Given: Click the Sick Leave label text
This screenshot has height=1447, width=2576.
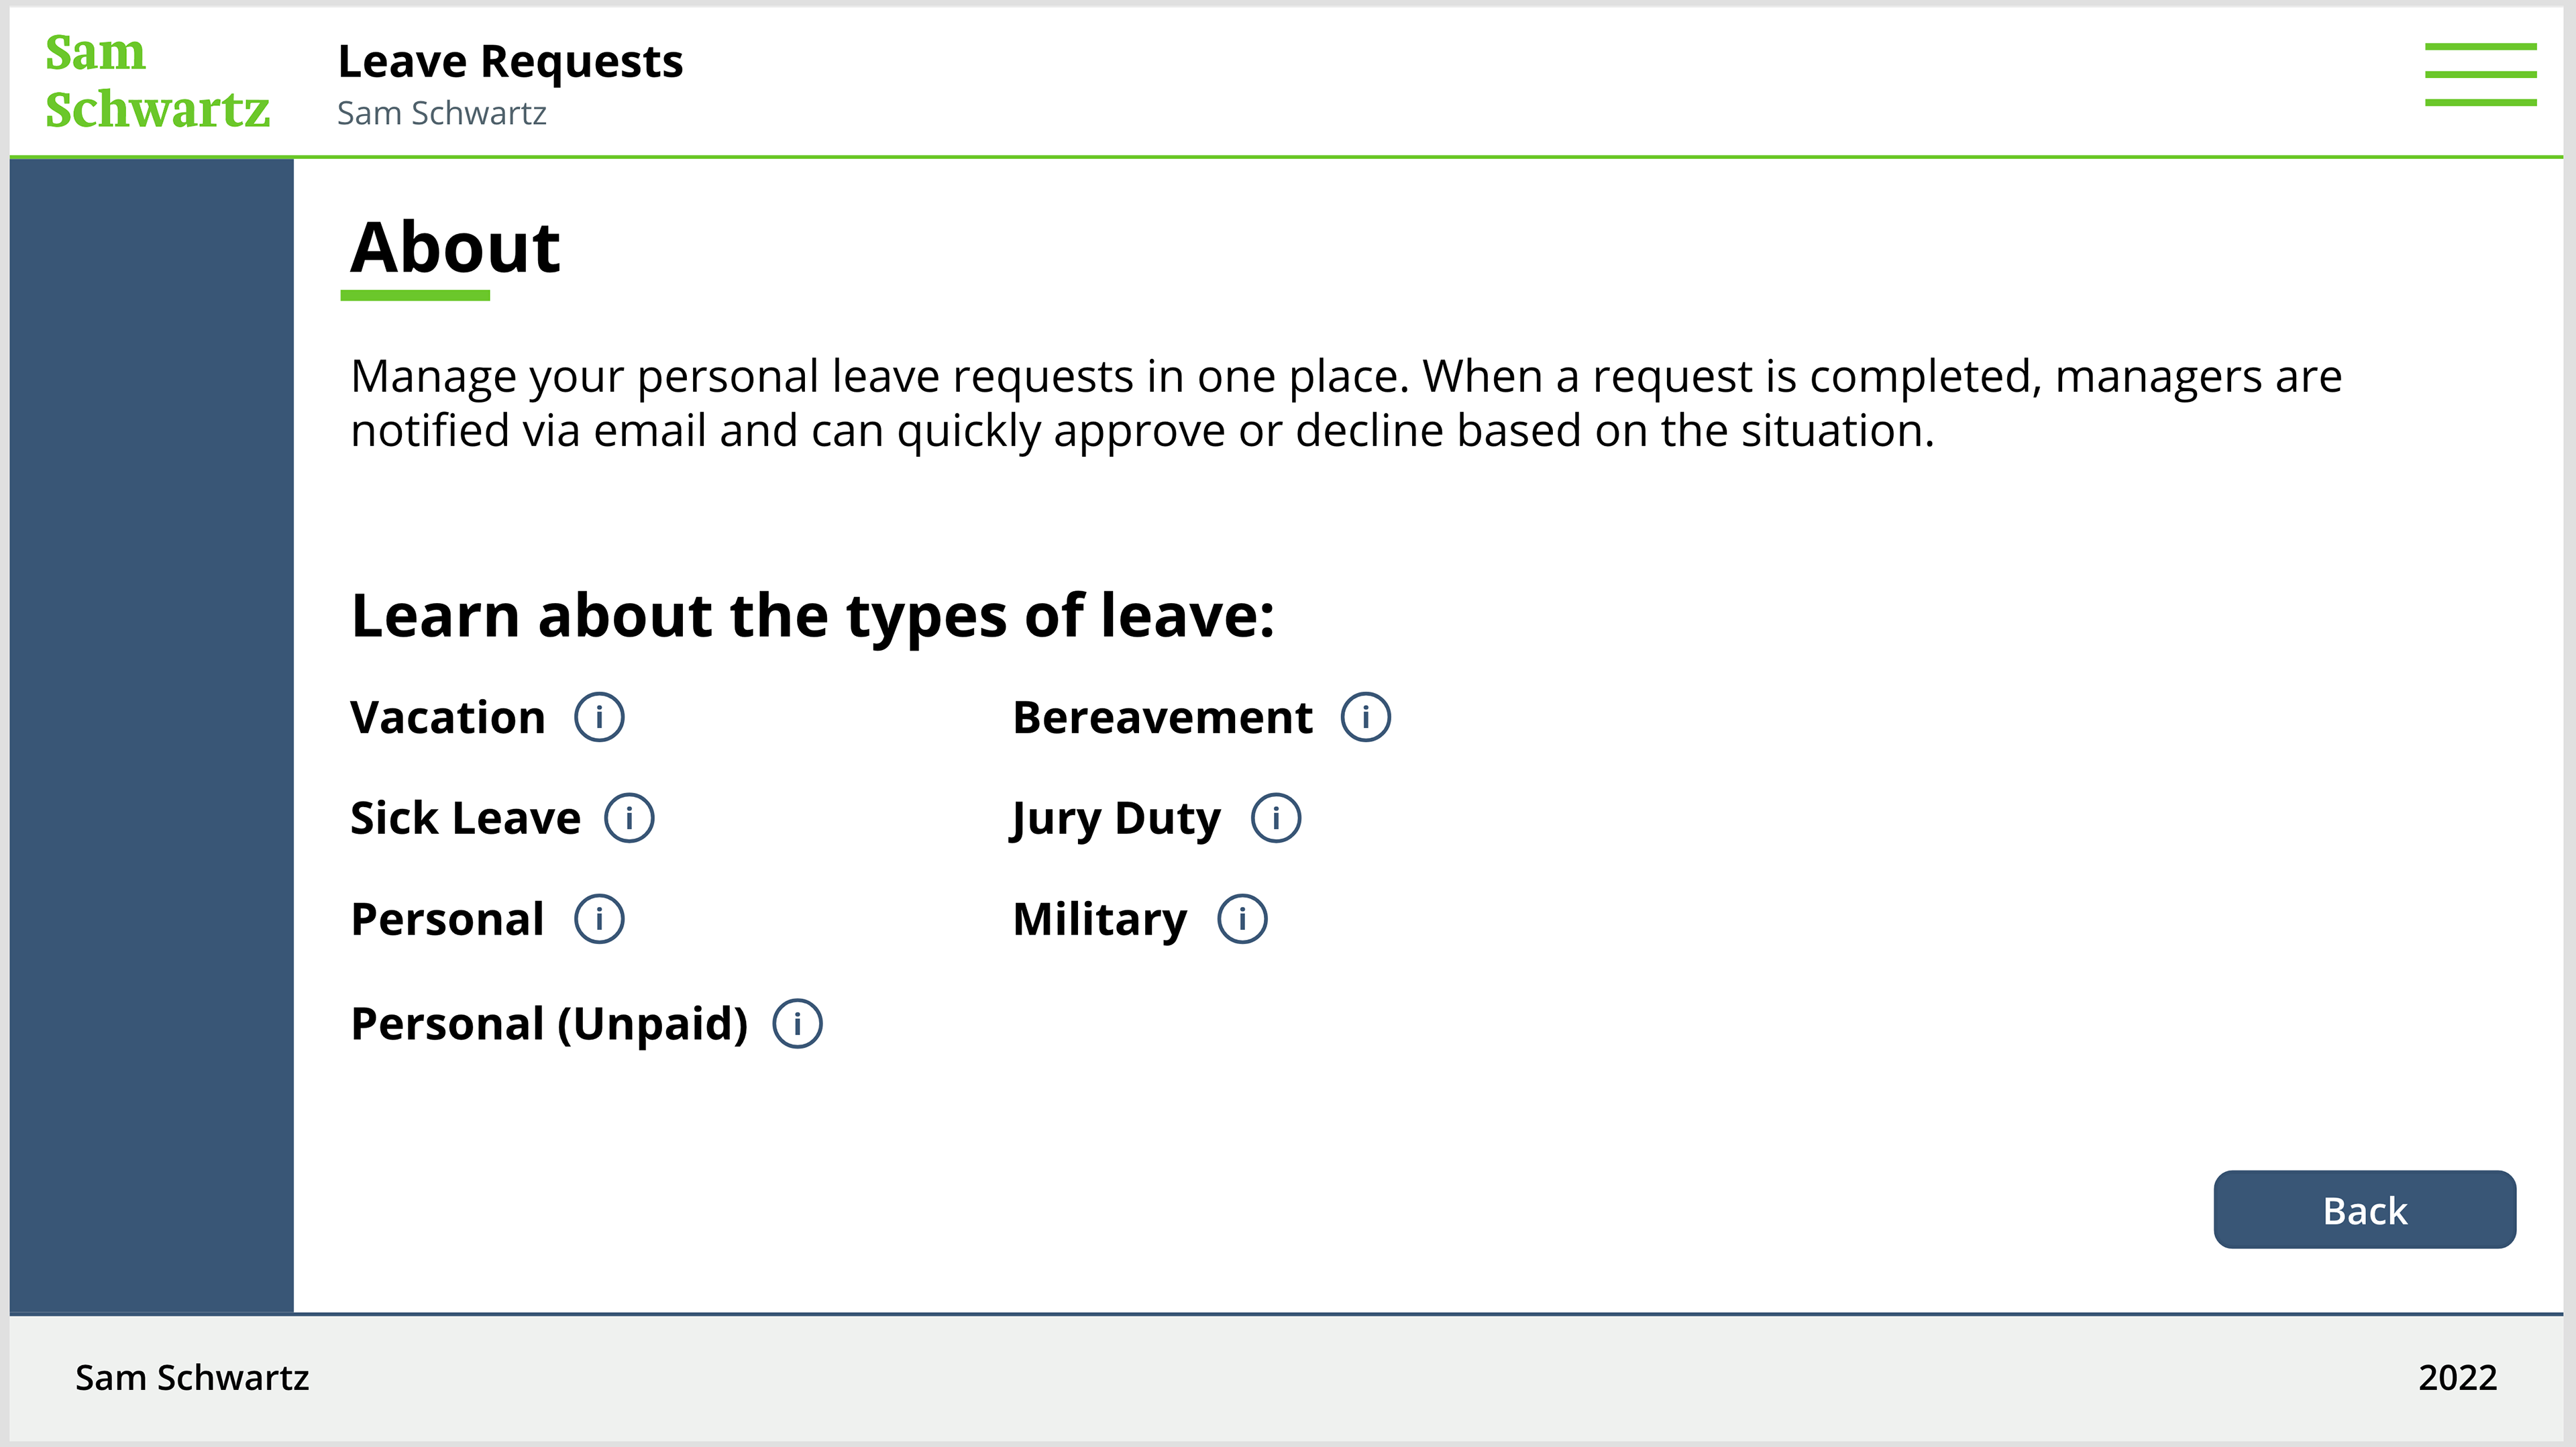Looking at the screenshot, I should [x=465, y=818].
